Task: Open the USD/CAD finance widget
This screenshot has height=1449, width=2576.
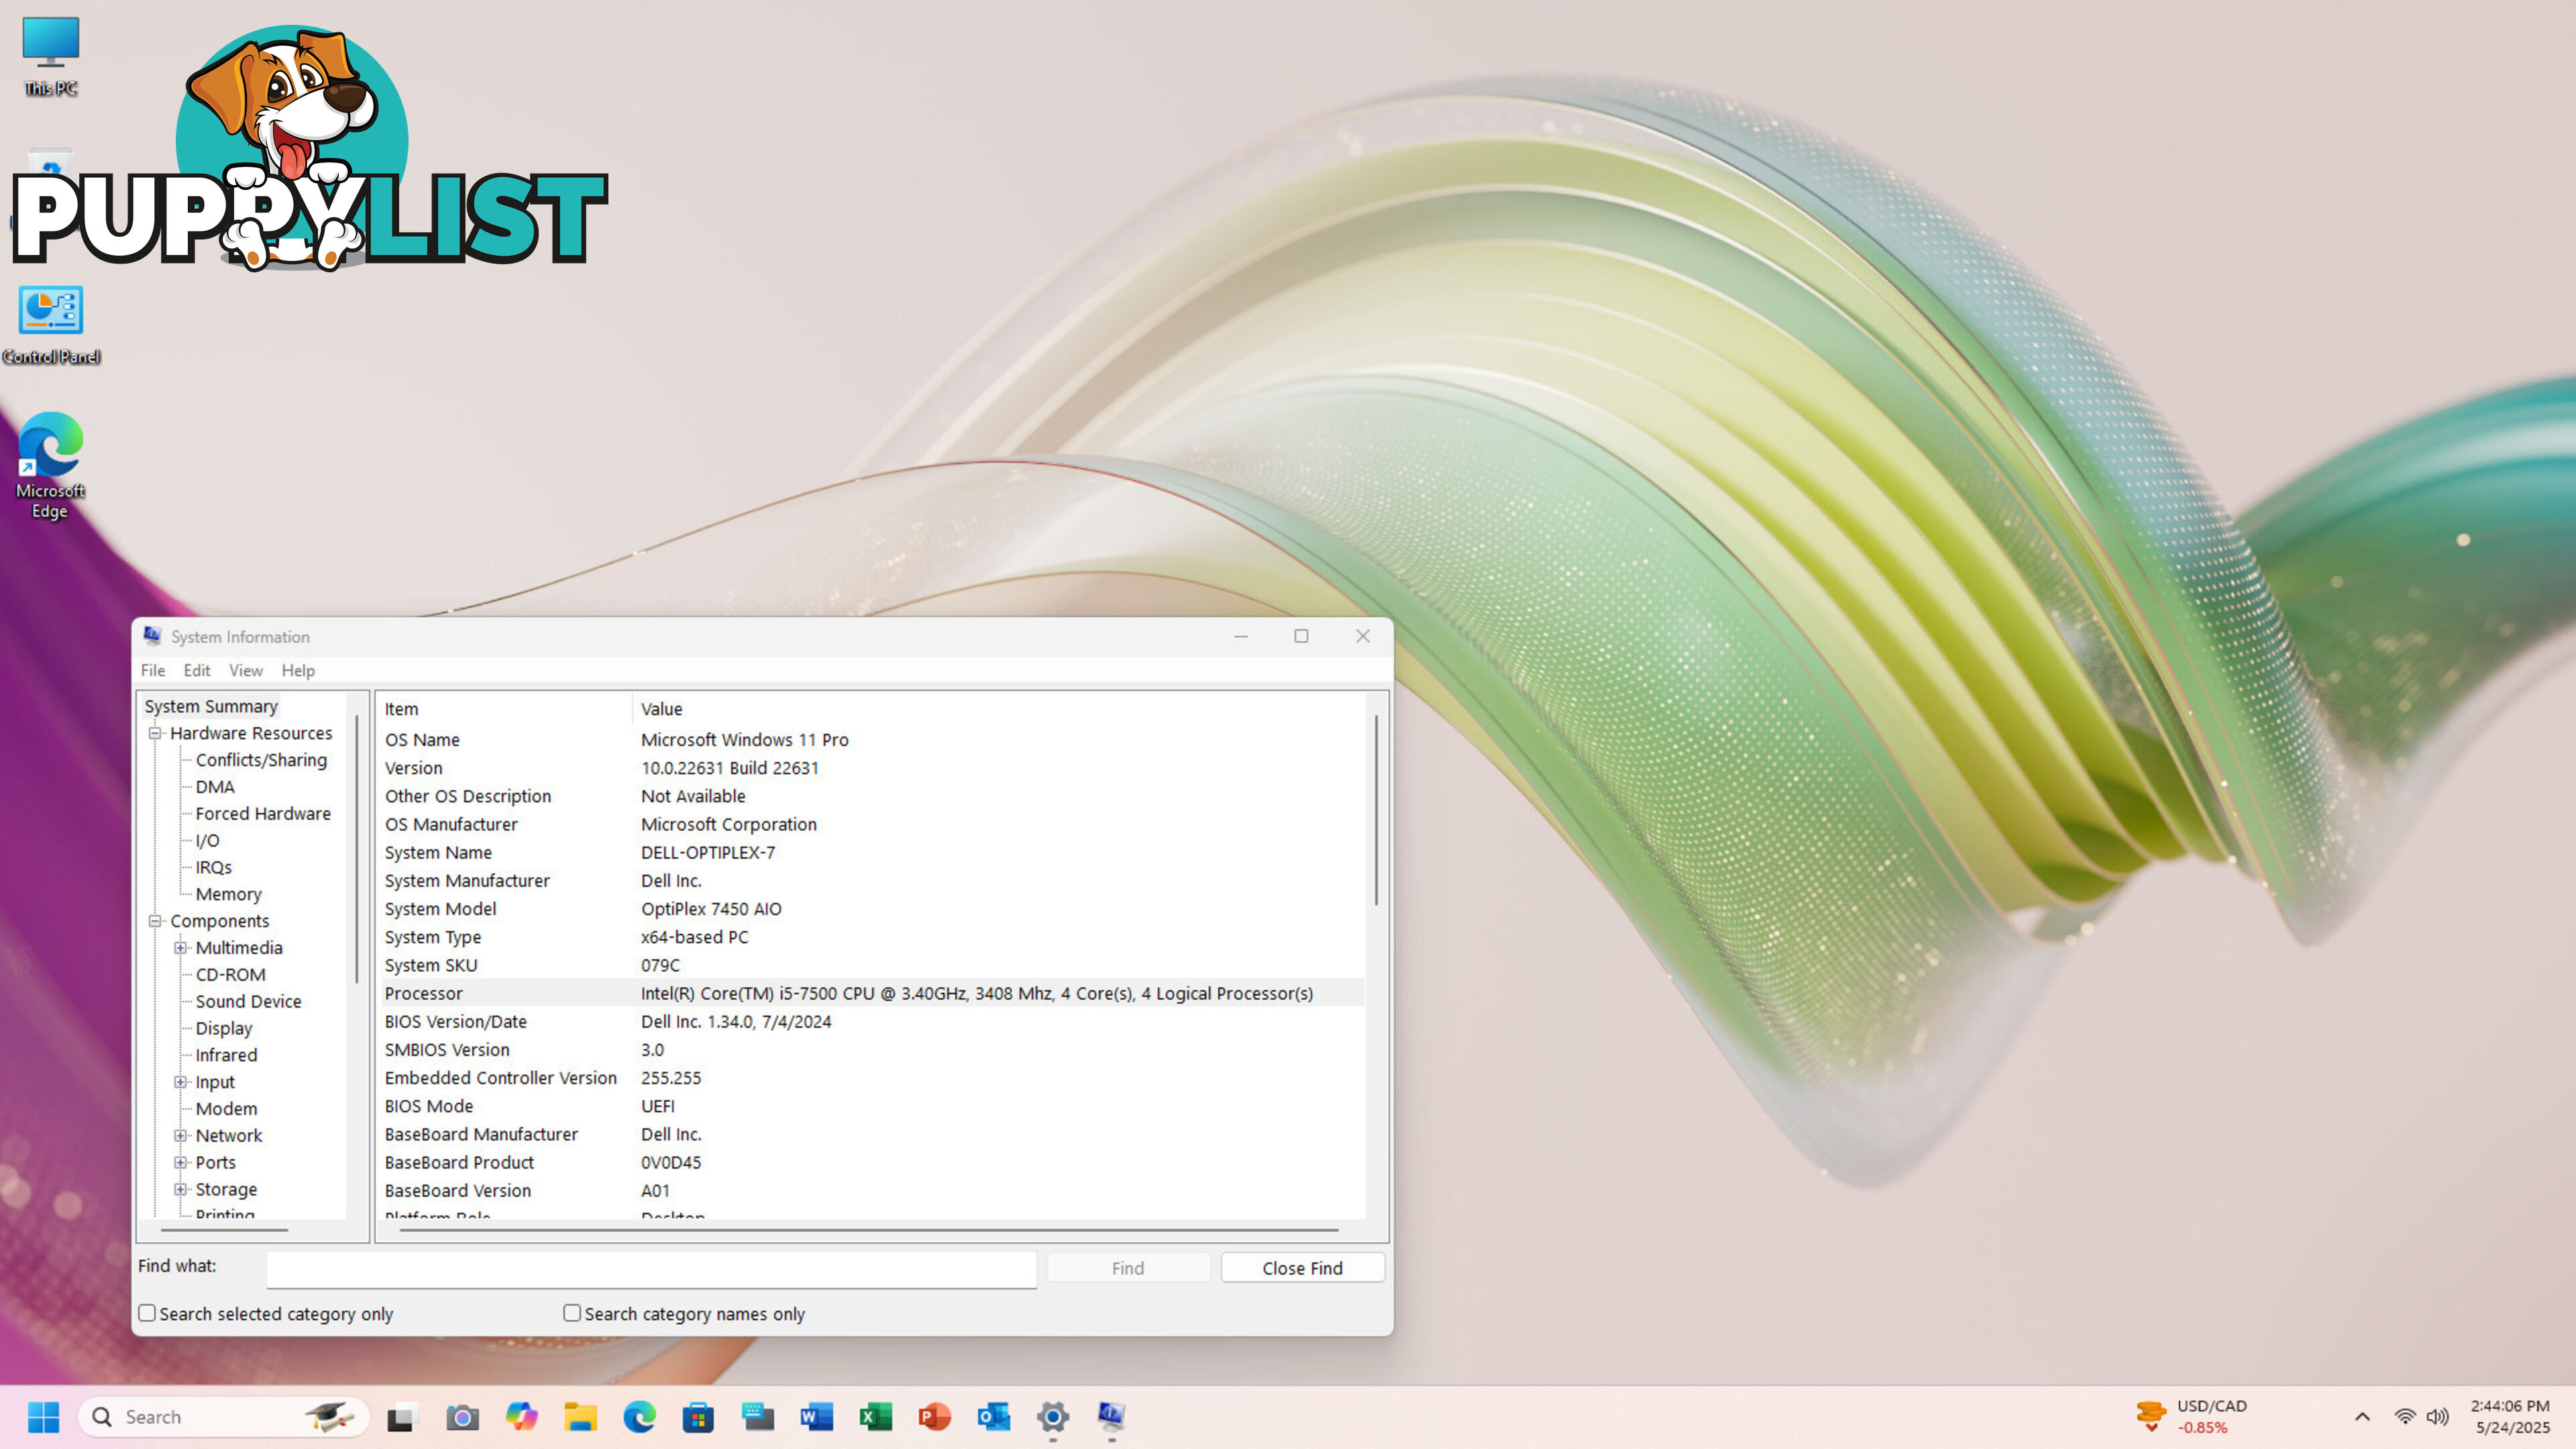Action: click(x=2192, y=1417)
